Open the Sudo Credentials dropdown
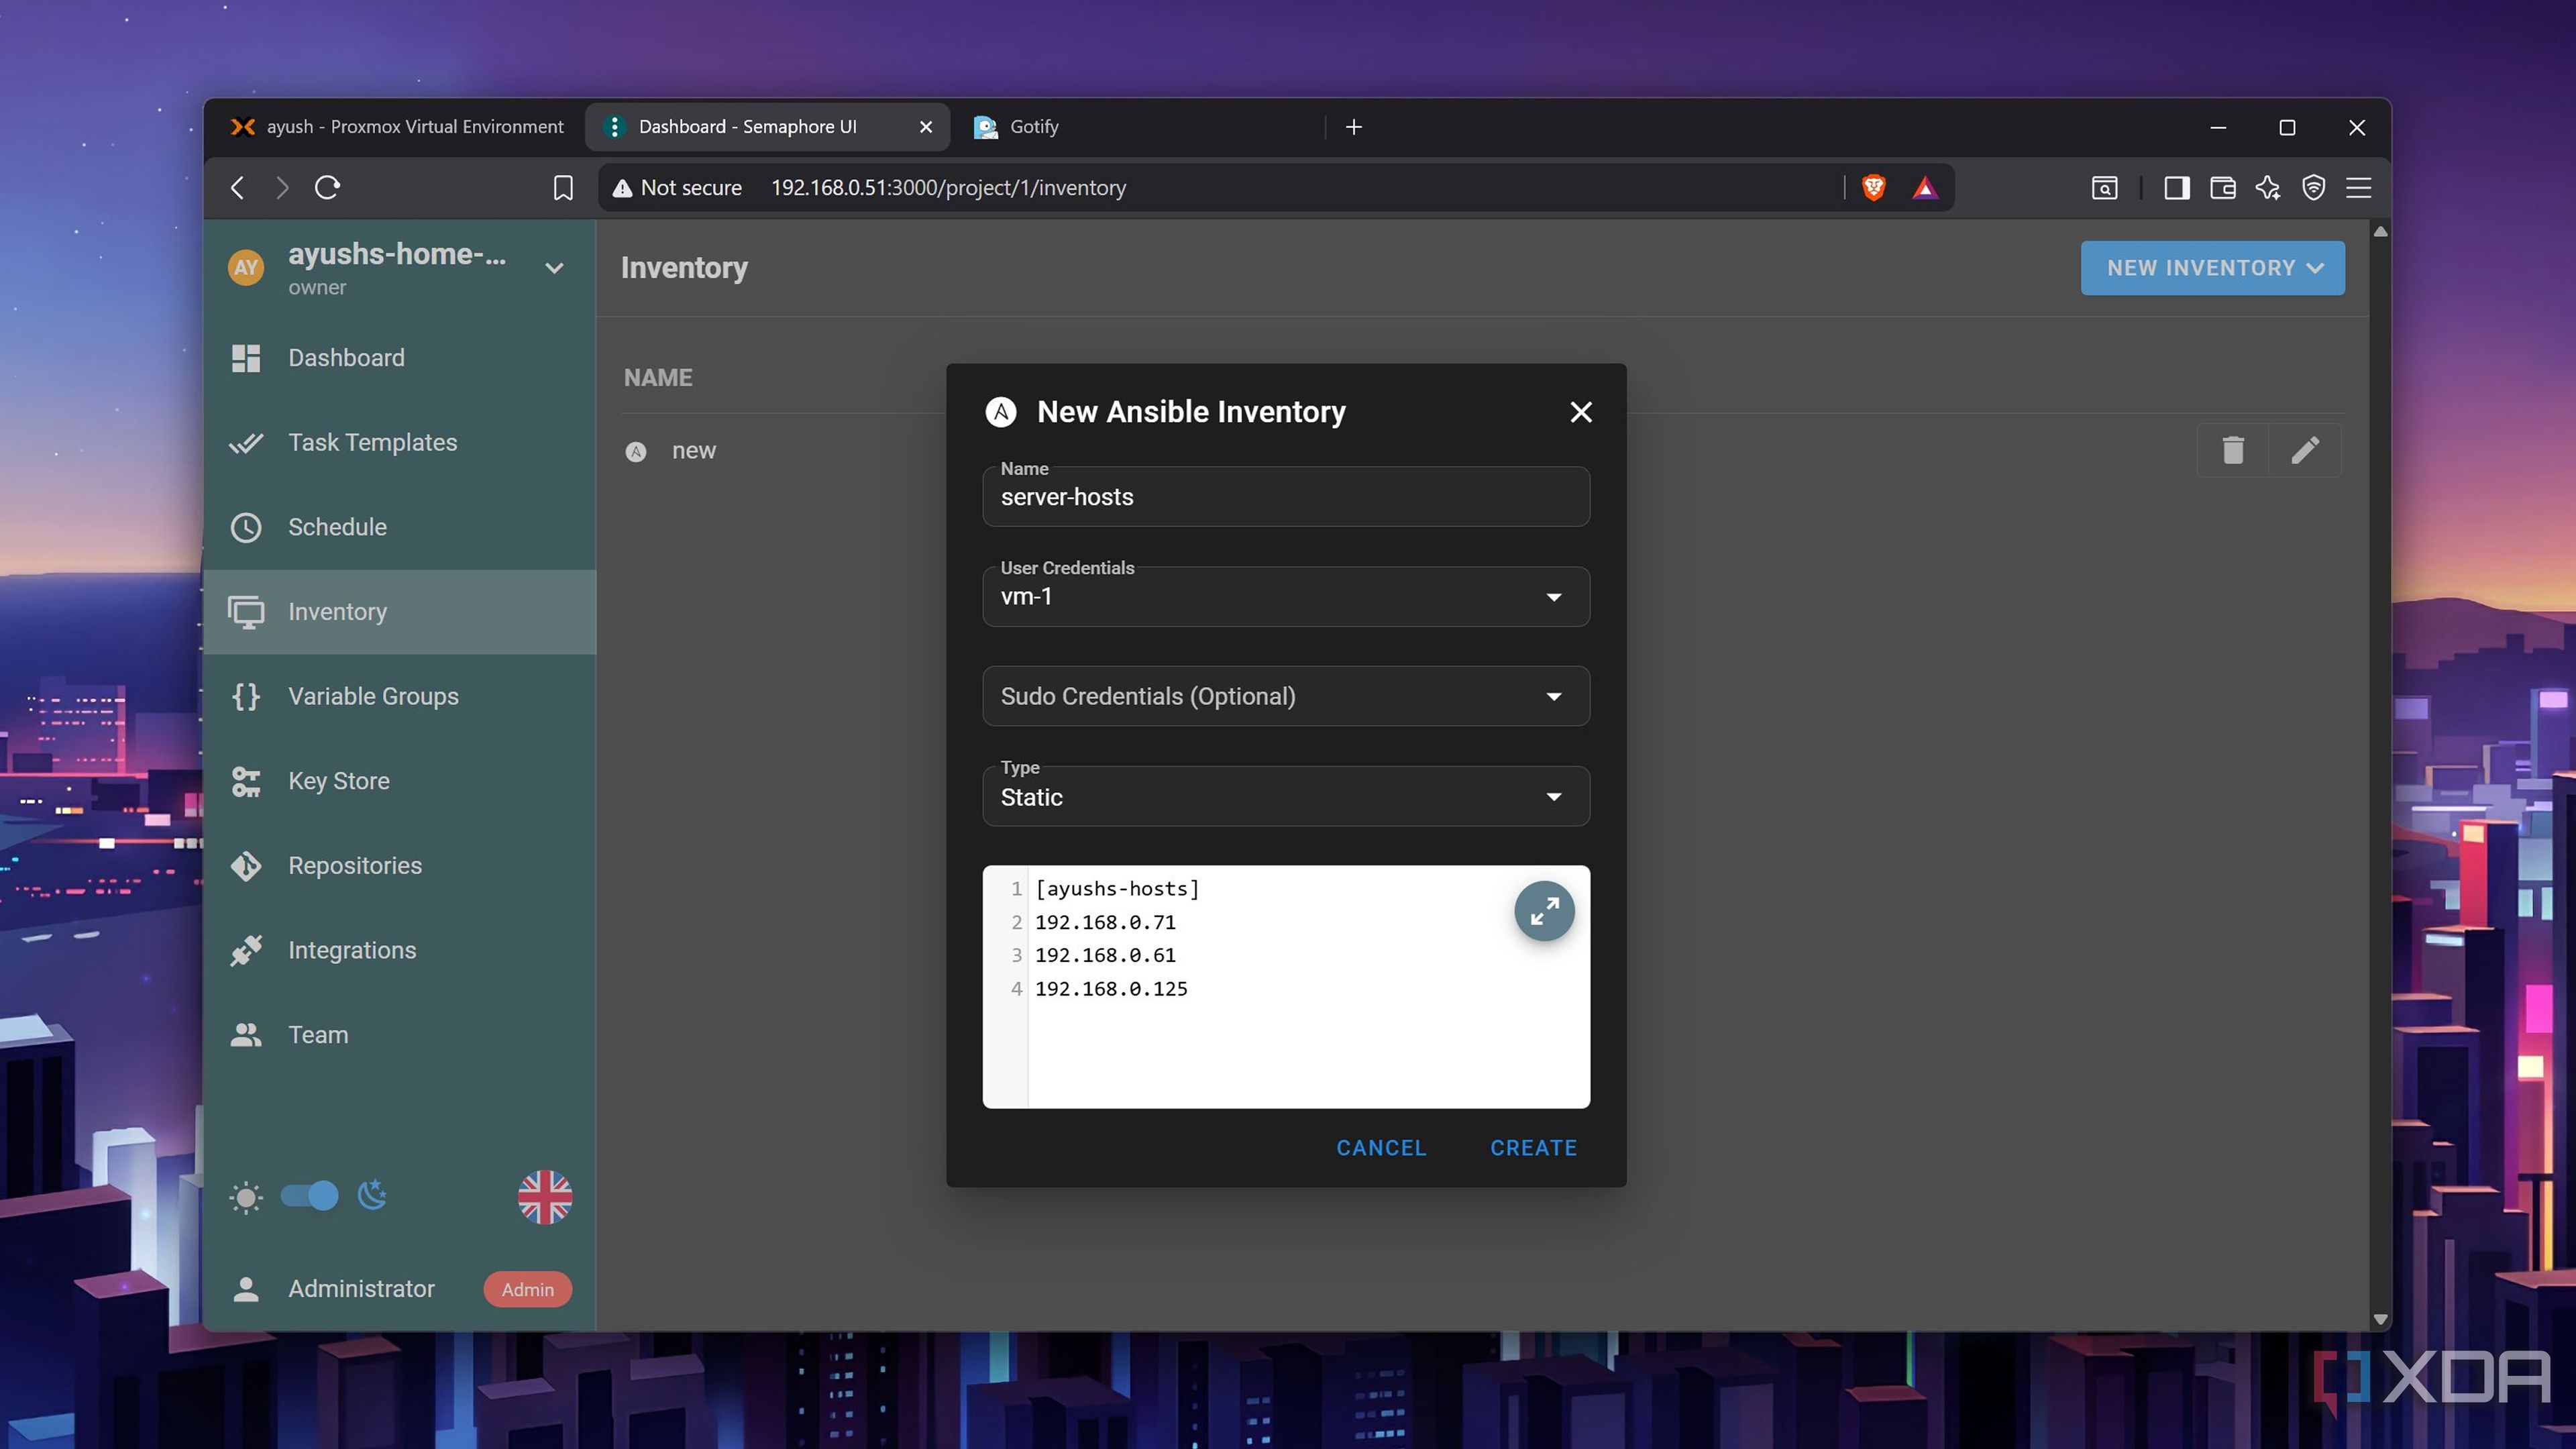Viewport: 2576px width, 1449px height. click(x=1286, y=696)
